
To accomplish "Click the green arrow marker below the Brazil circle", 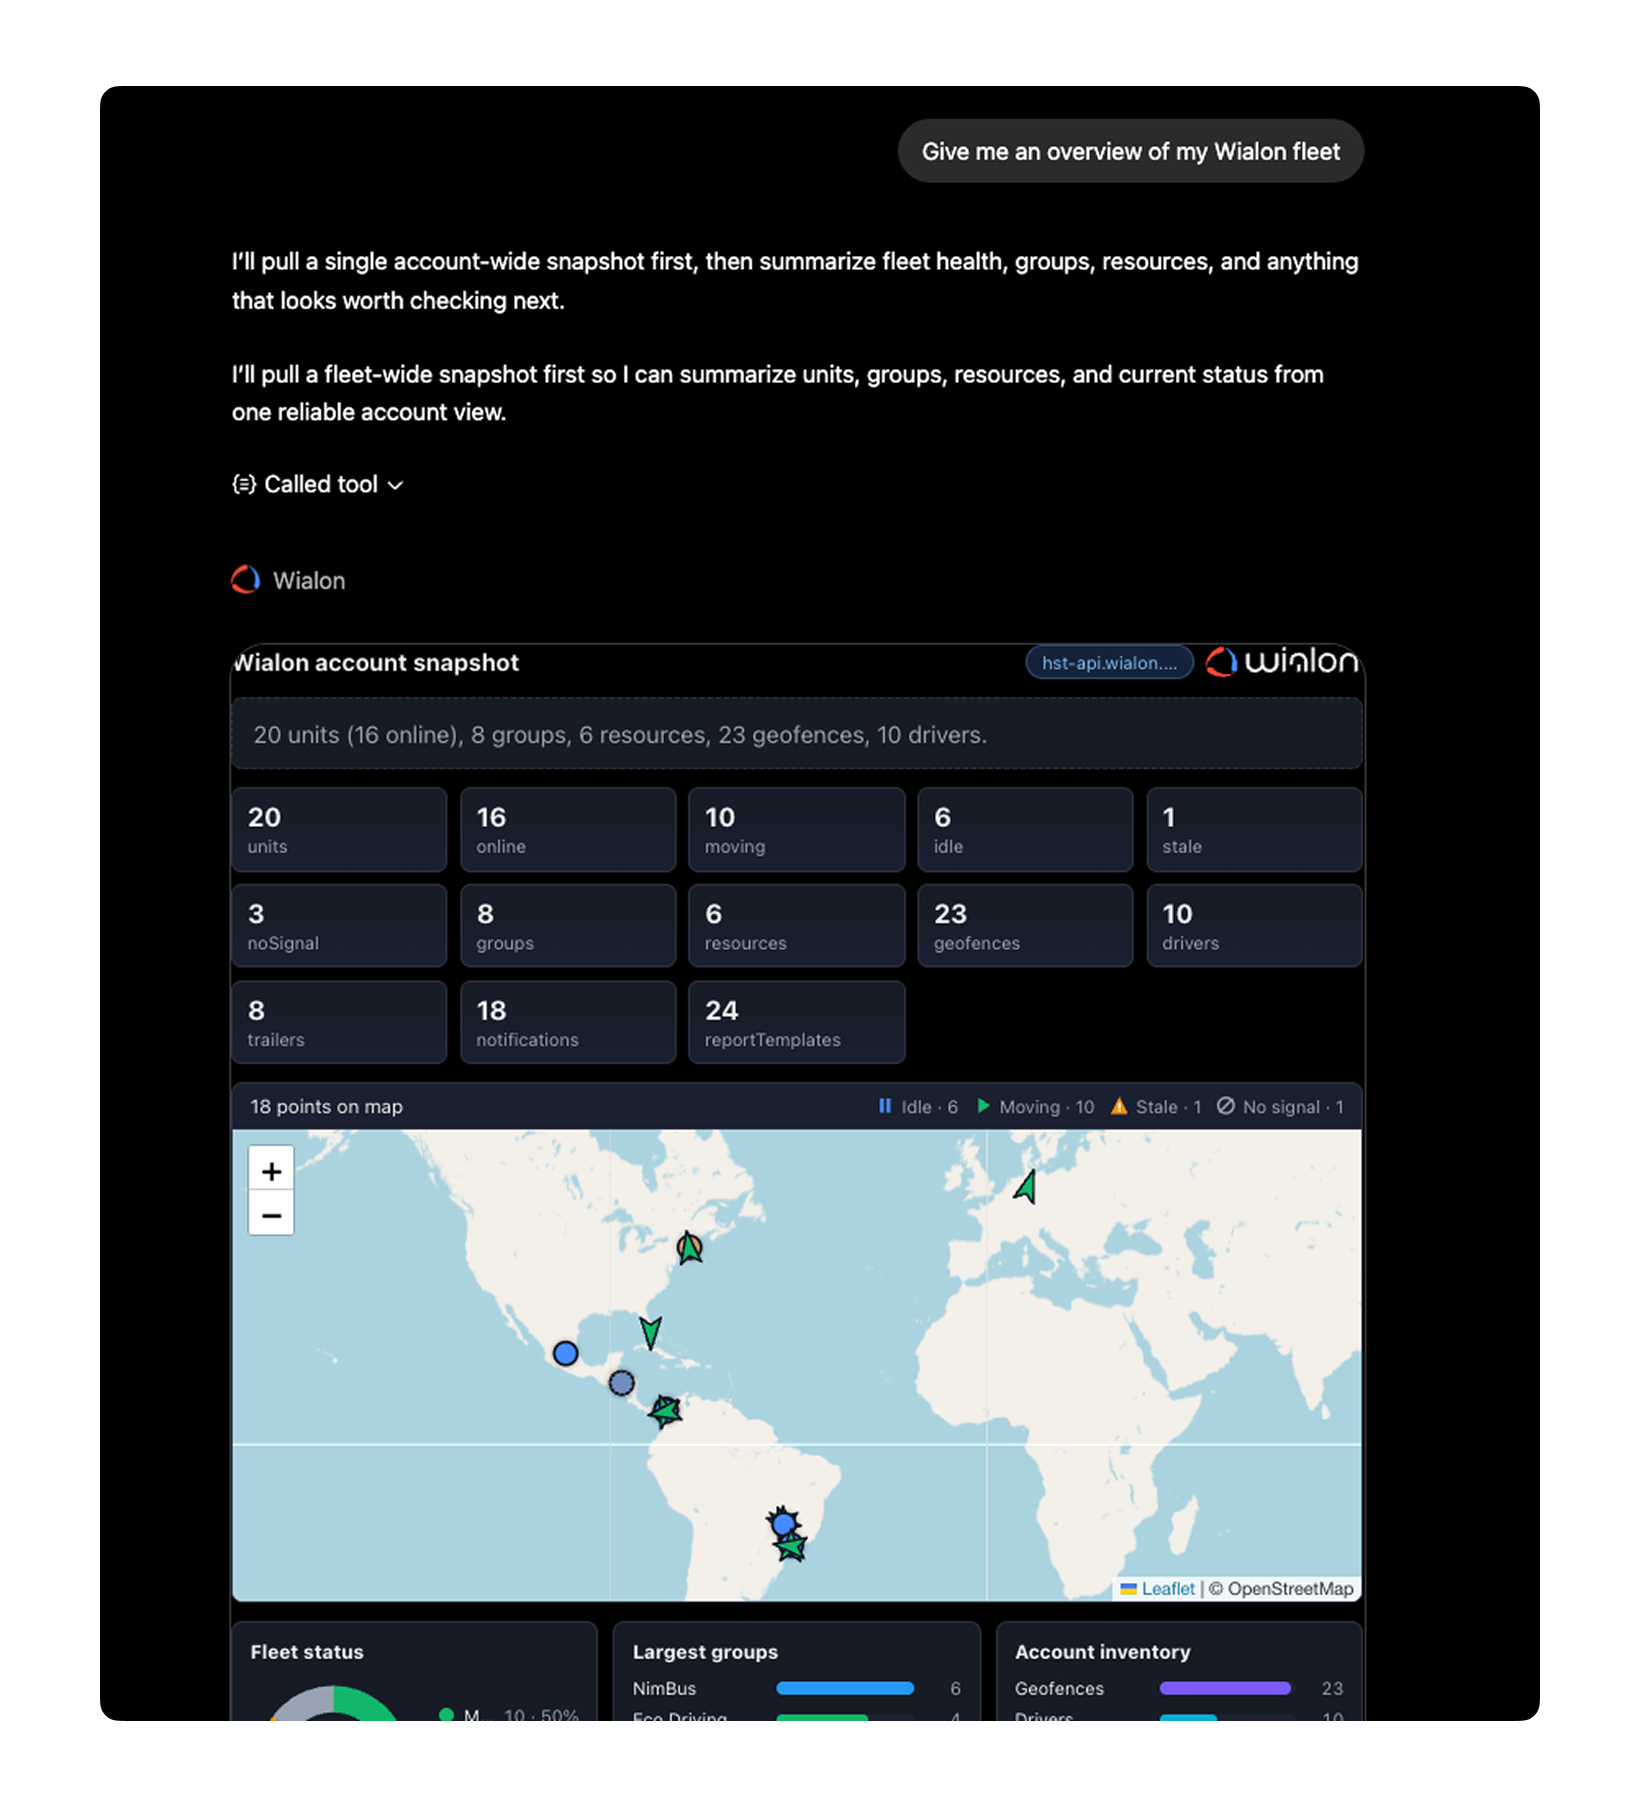I will (x=790, y=1548).
